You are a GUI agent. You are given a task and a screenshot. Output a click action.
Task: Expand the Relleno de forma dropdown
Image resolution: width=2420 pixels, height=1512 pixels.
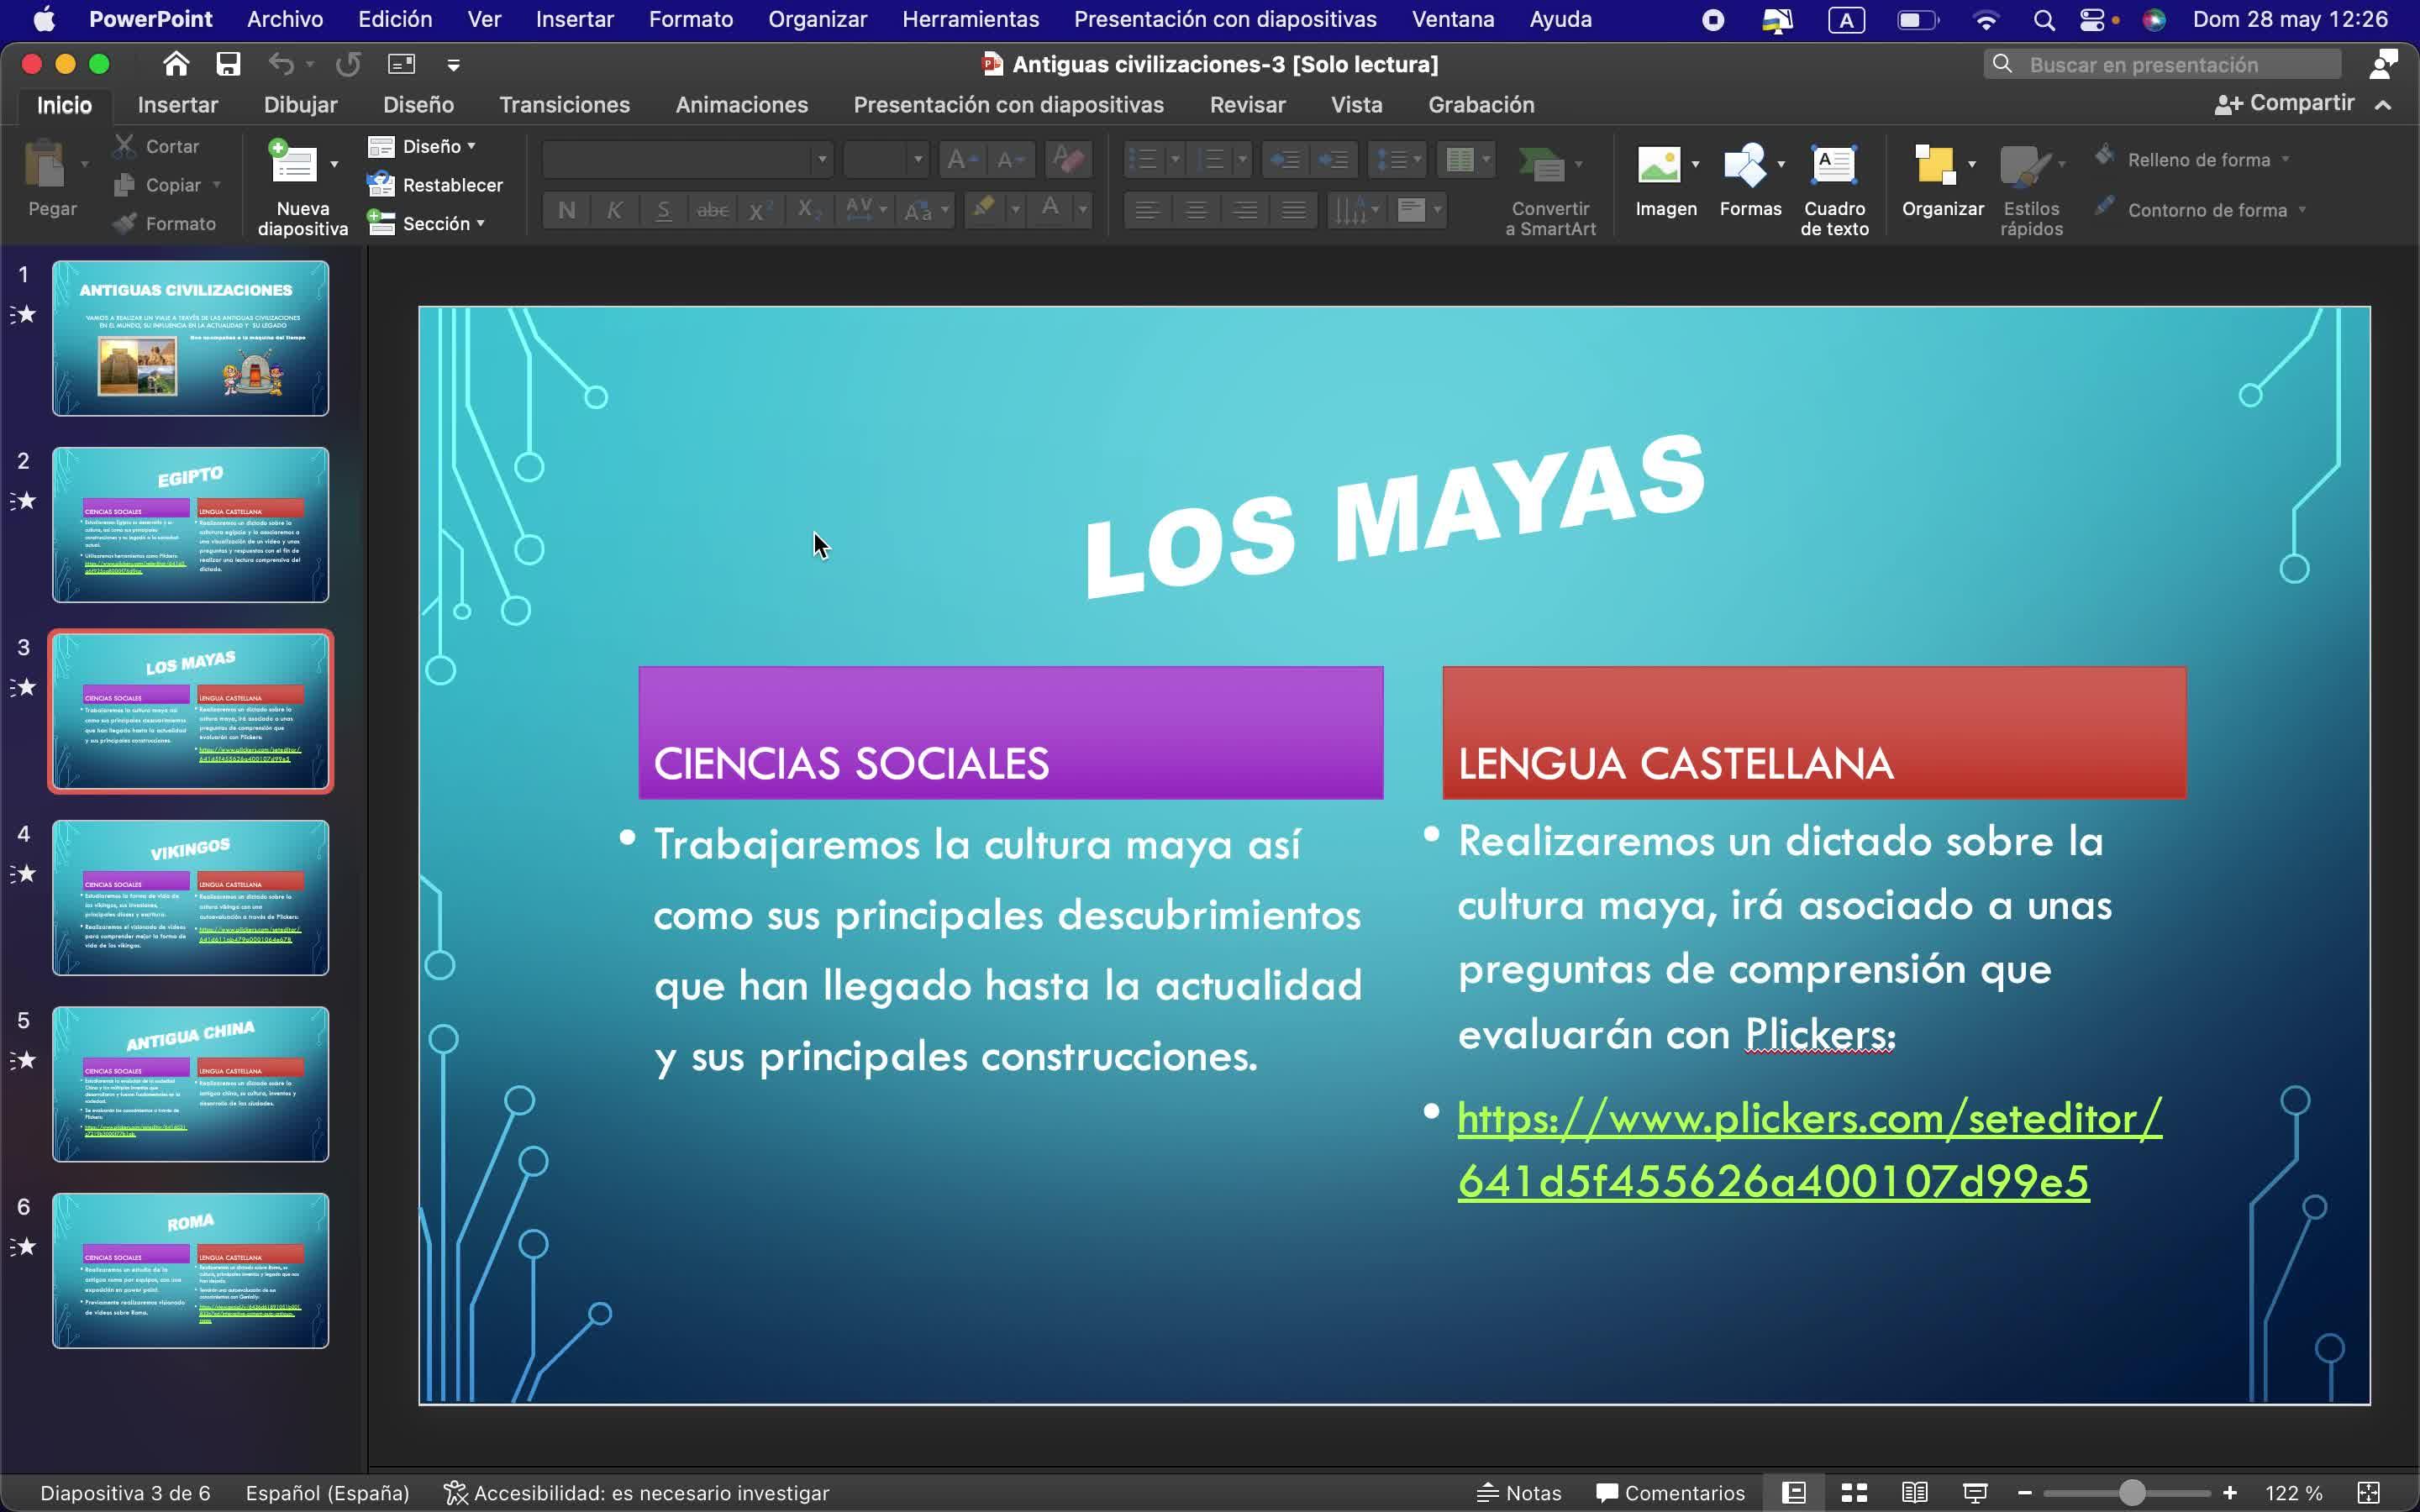point(2285,160)
